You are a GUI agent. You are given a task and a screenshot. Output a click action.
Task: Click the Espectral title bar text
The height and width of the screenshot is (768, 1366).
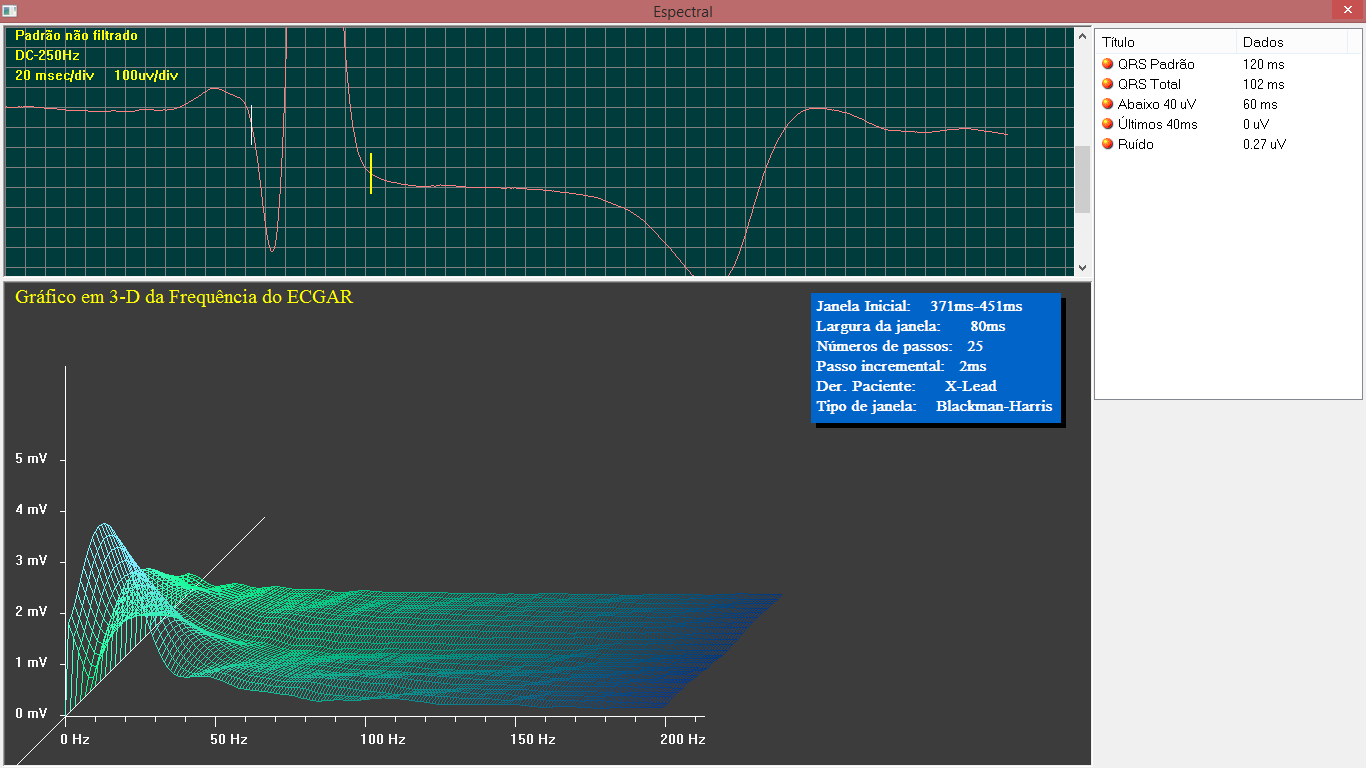pyautogui.click(x=683, y=11)
